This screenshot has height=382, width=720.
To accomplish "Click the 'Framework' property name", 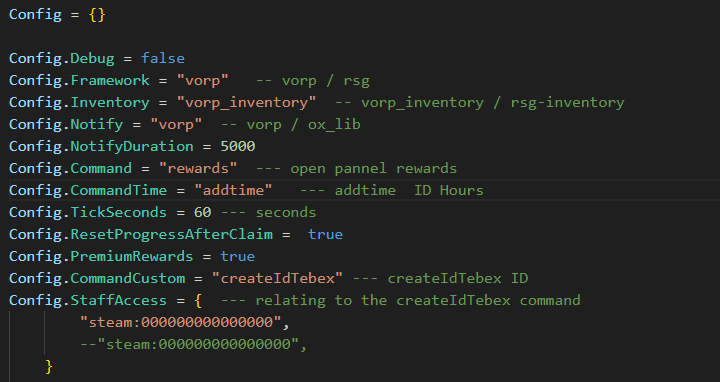I will [x=110, y=80].
